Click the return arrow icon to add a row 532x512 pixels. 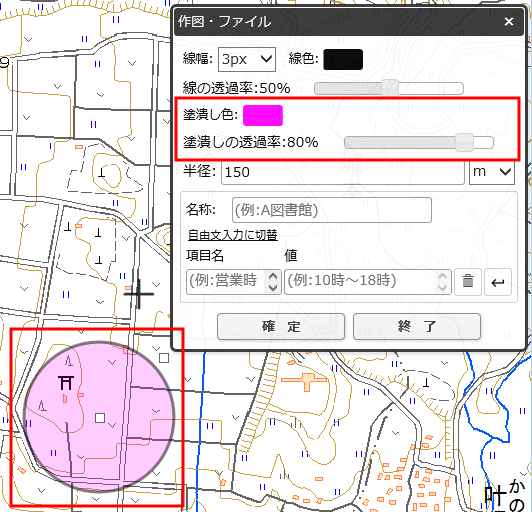click(x=498, y=282)
